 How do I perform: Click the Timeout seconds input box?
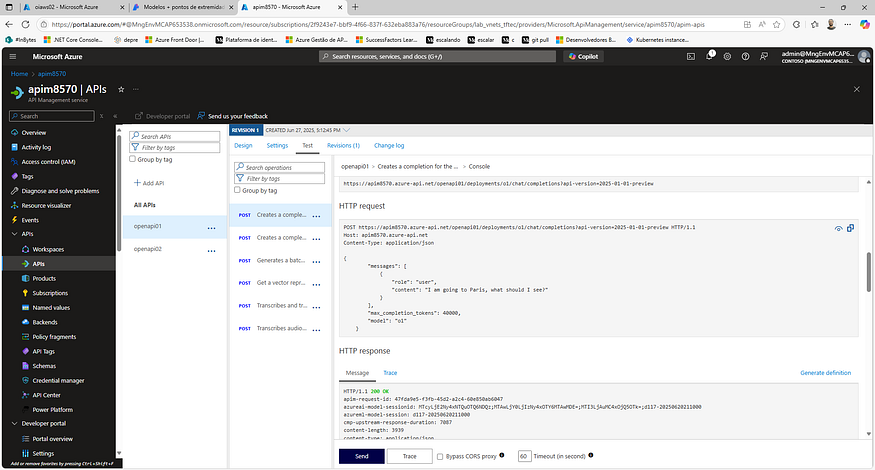coord(524,457)
